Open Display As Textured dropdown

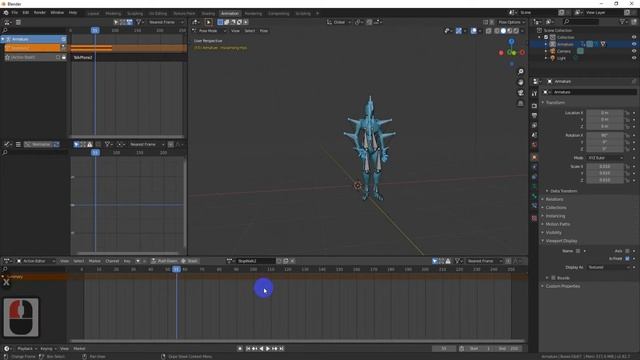(609, 267)
